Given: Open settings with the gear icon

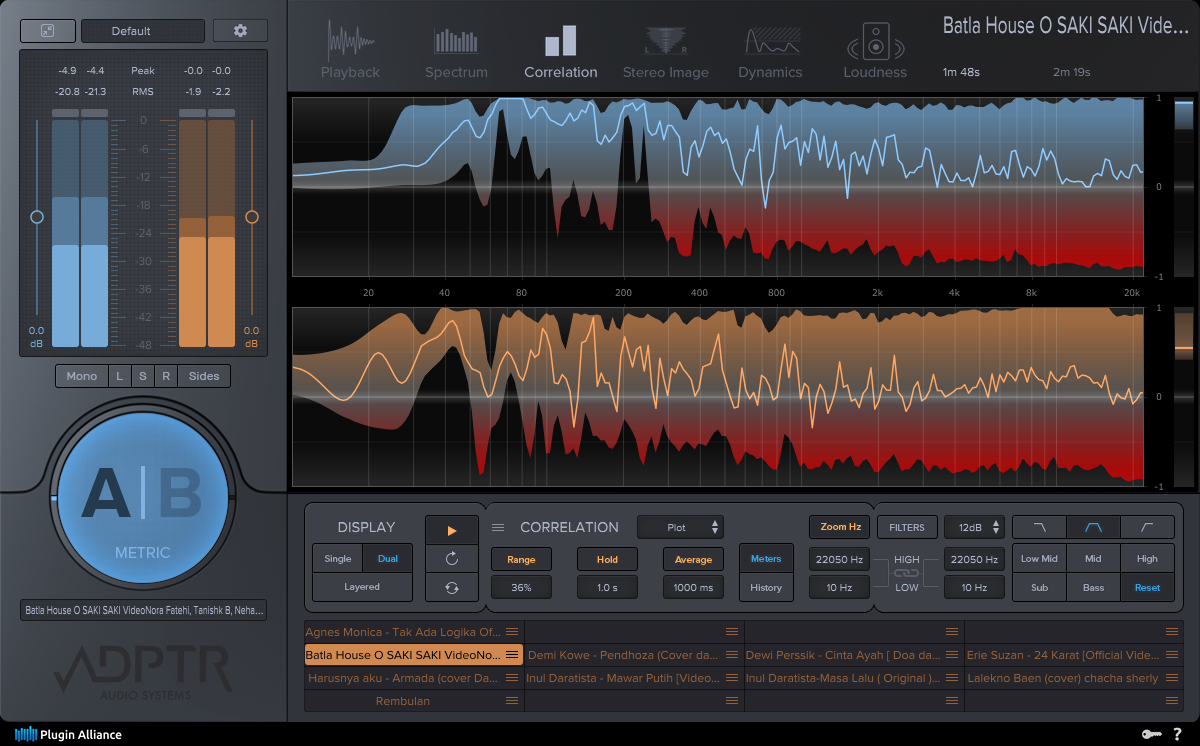Looking at the screenshot, I should point(240,31).
